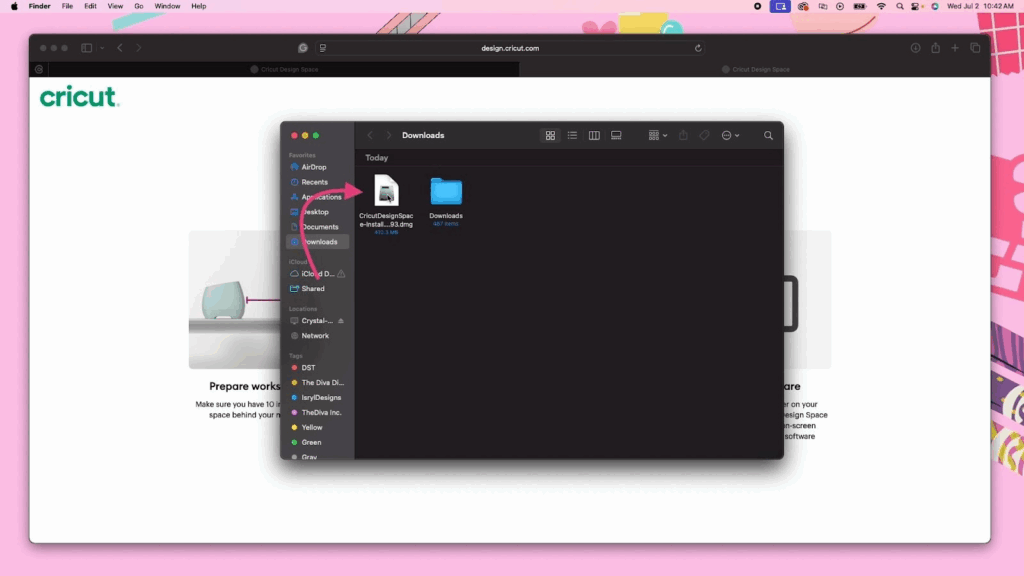This screenshot has height=576, width=1024.
Task: Go forward in the Finder window
Action: 389,135
